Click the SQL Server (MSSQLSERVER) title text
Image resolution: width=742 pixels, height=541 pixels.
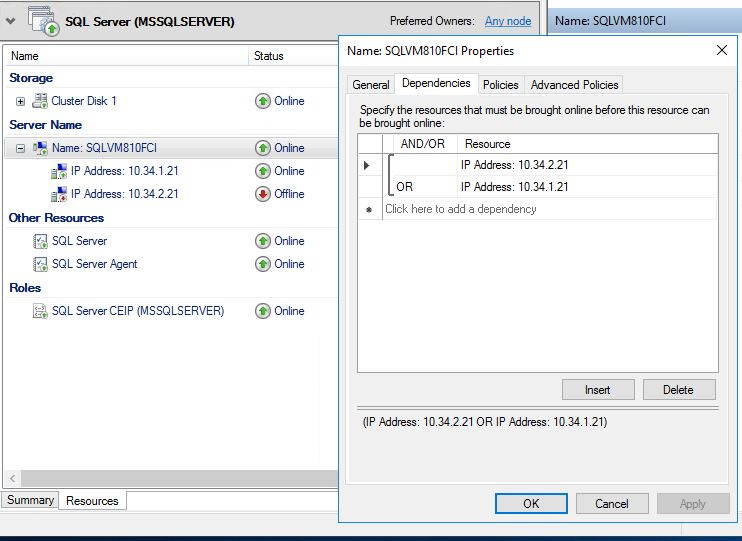(150, 22)
